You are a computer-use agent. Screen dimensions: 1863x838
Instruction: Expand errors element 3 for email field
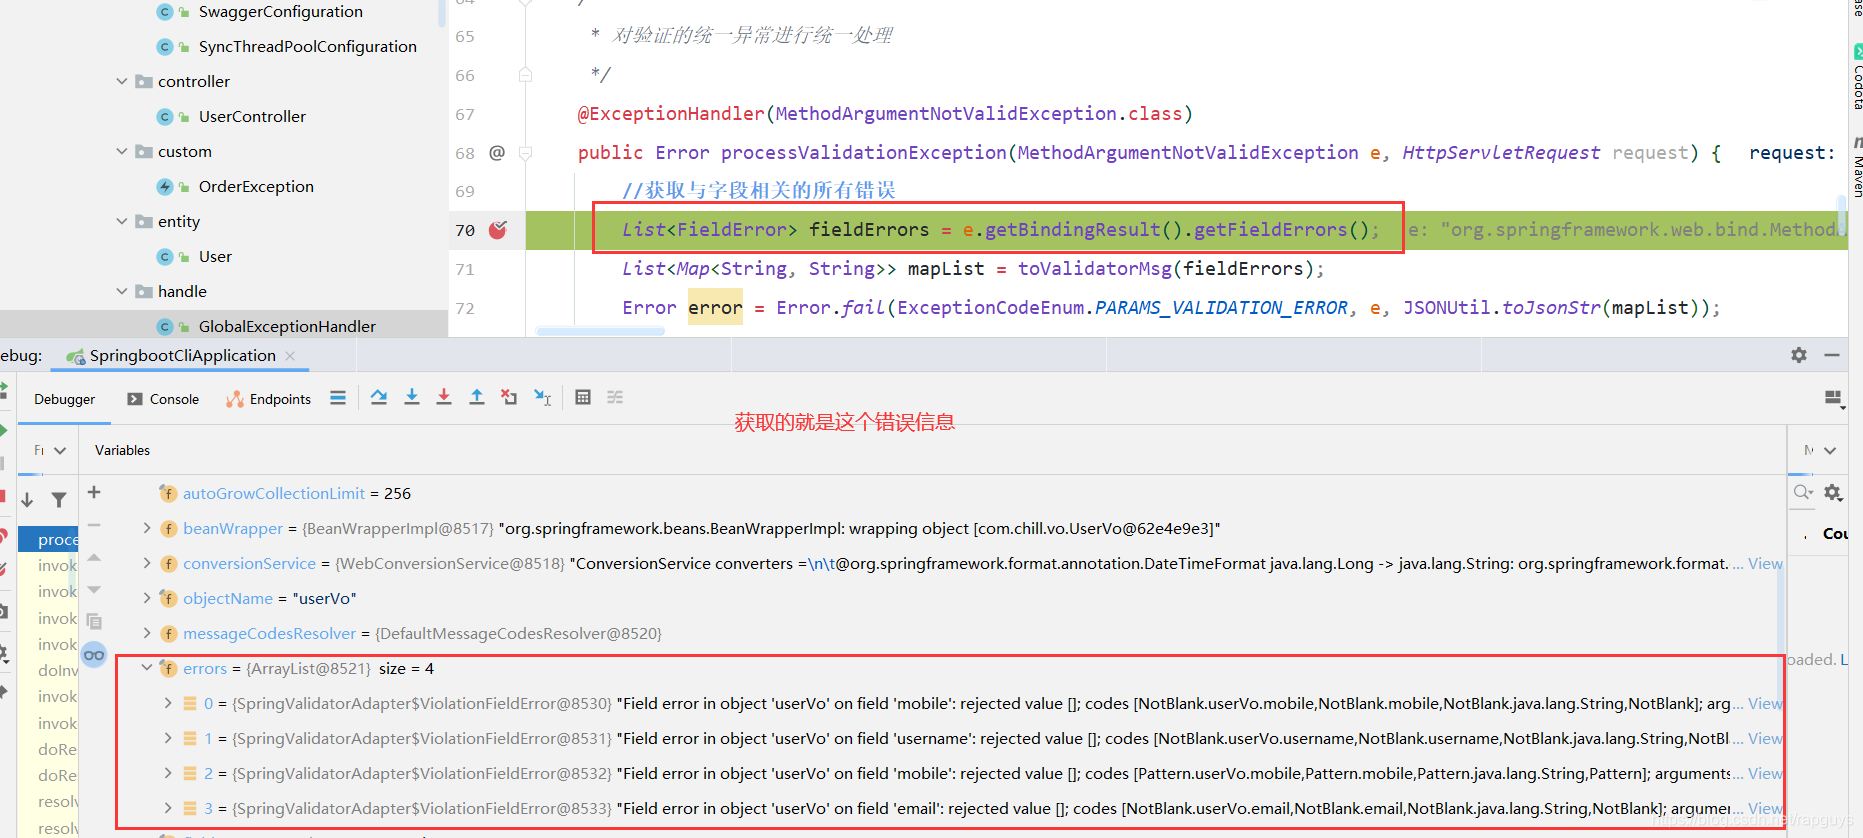[x=168, y=808]
